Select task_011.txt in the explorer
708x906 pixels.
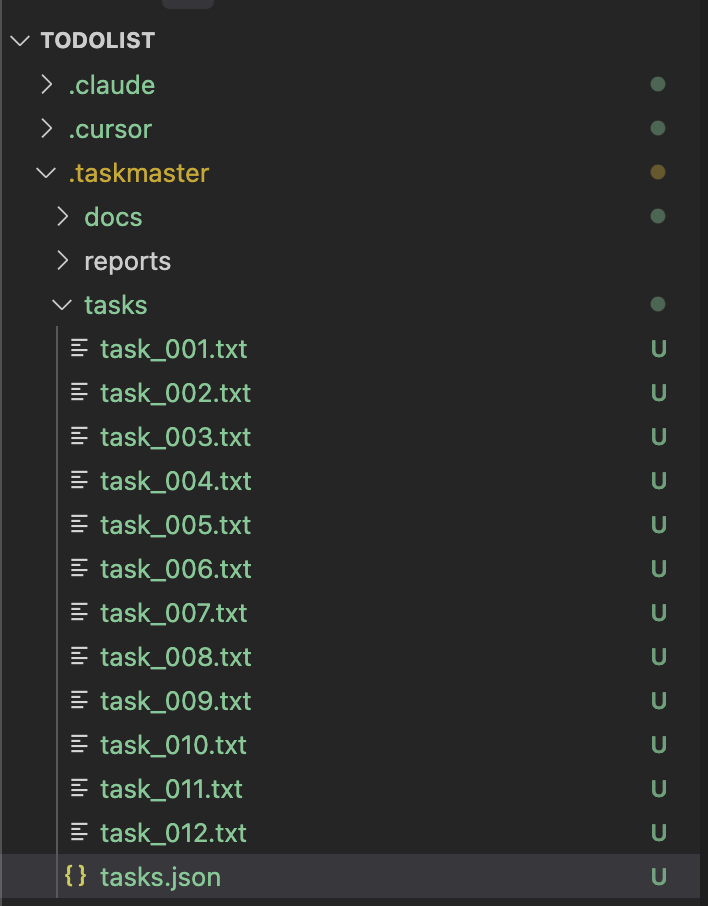pos(172,789)
